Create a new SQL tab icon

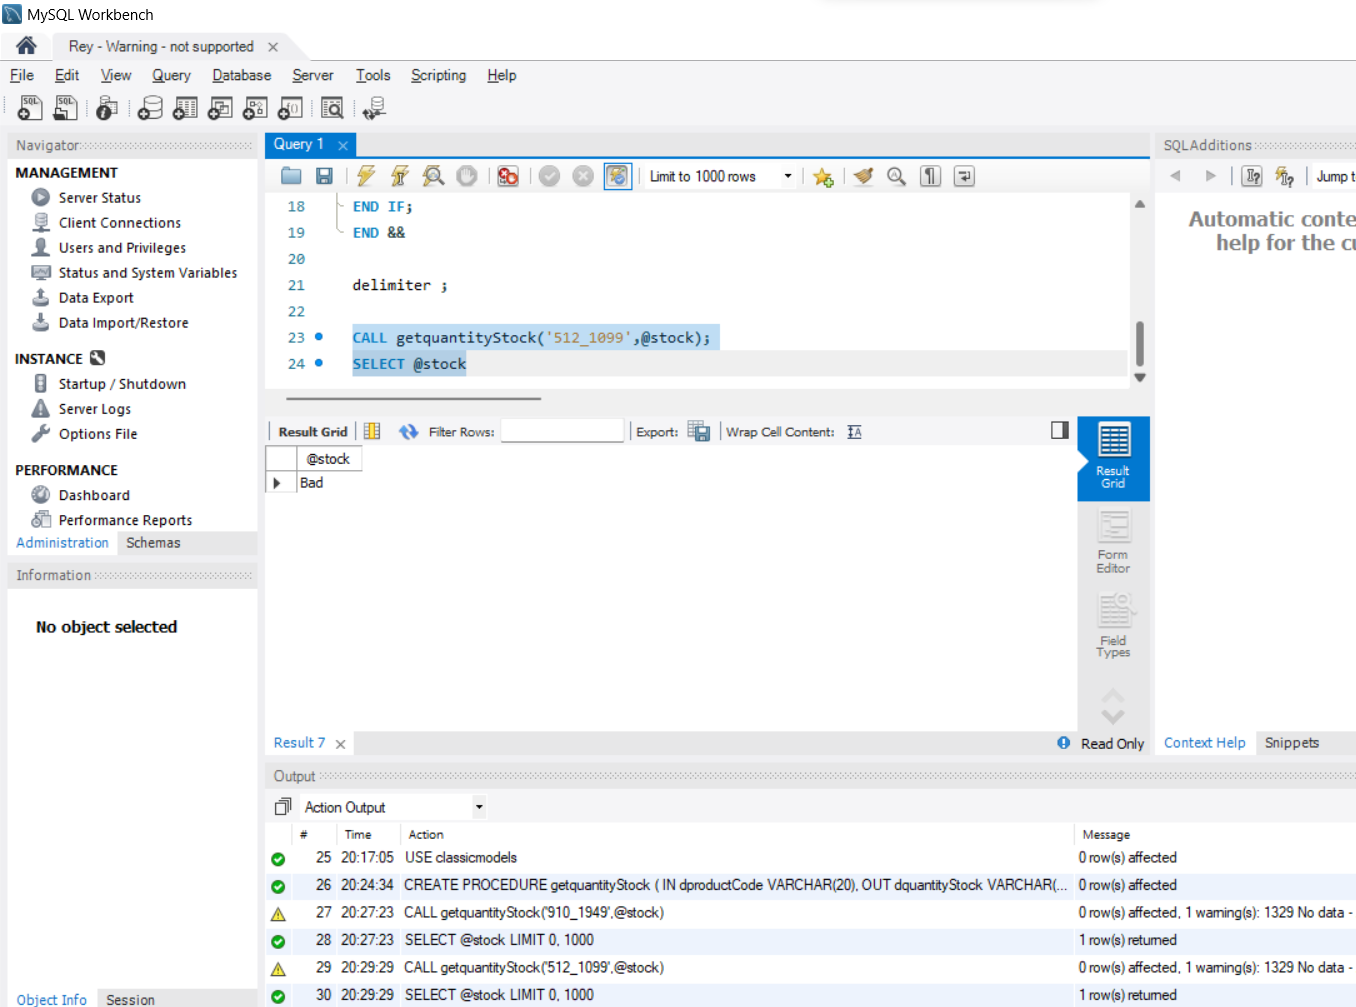pyautogui.click(x=31, y=108)
